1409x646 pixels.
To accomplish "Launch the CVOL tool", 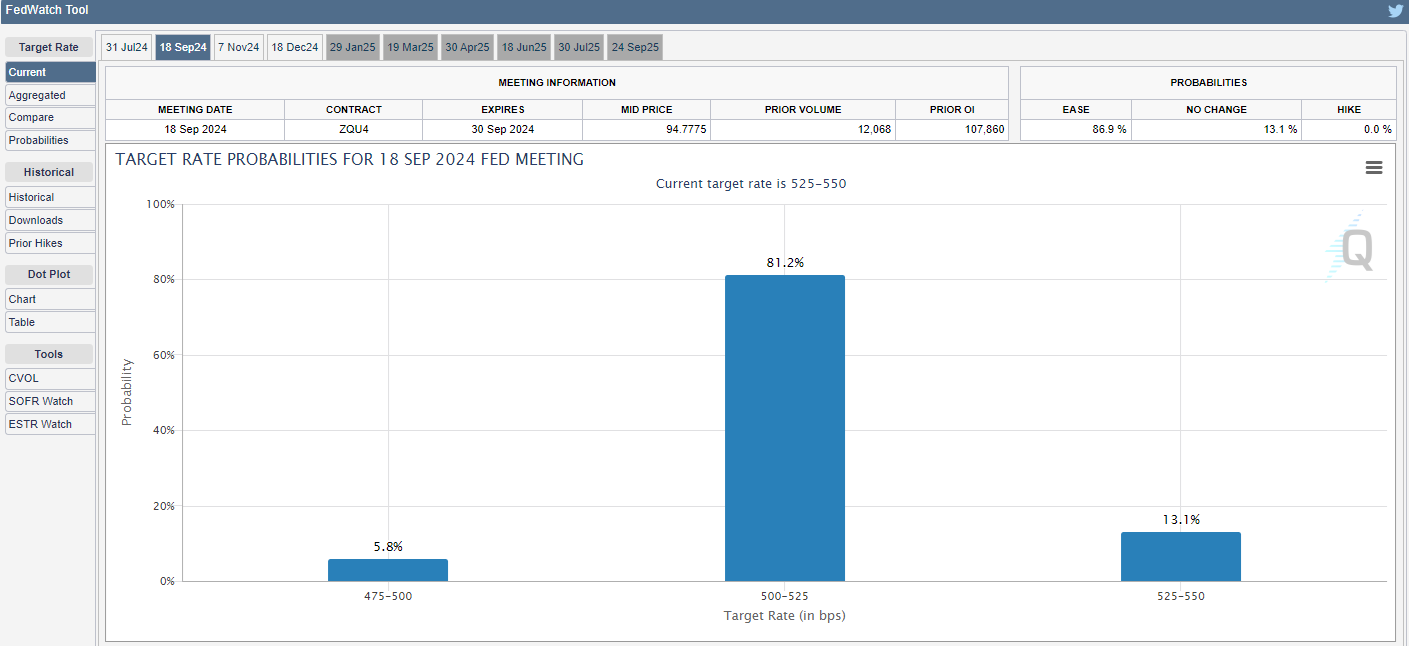I will (50, 378).
